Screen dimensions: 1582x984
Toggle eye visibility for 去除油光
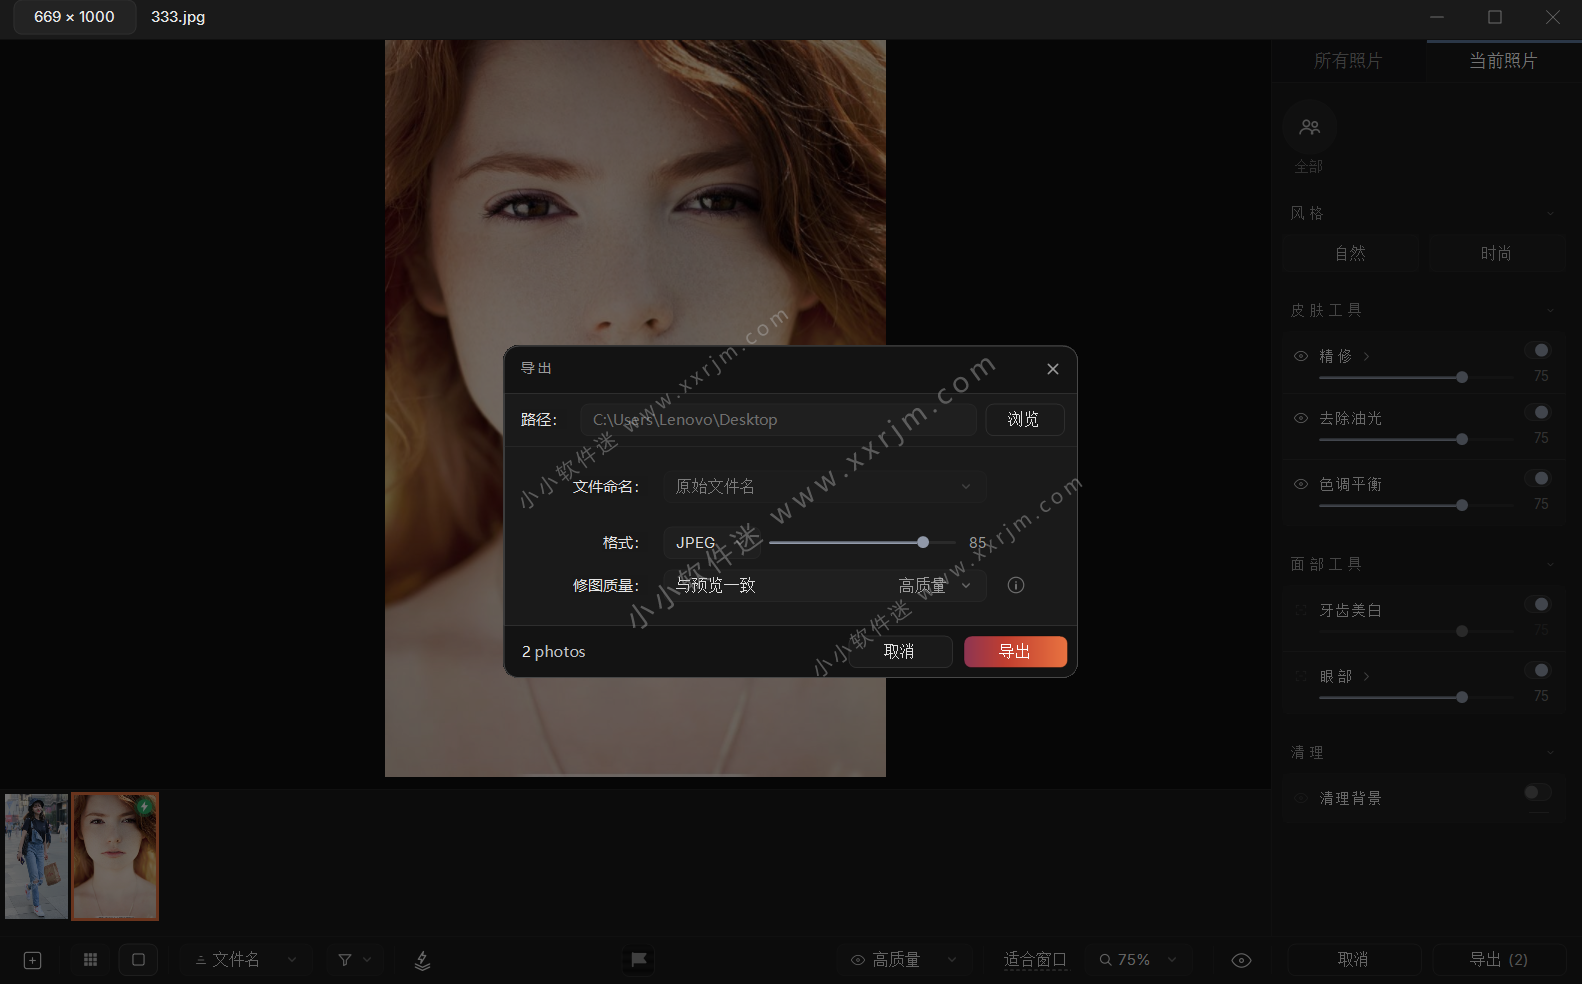click(1301, 418)
